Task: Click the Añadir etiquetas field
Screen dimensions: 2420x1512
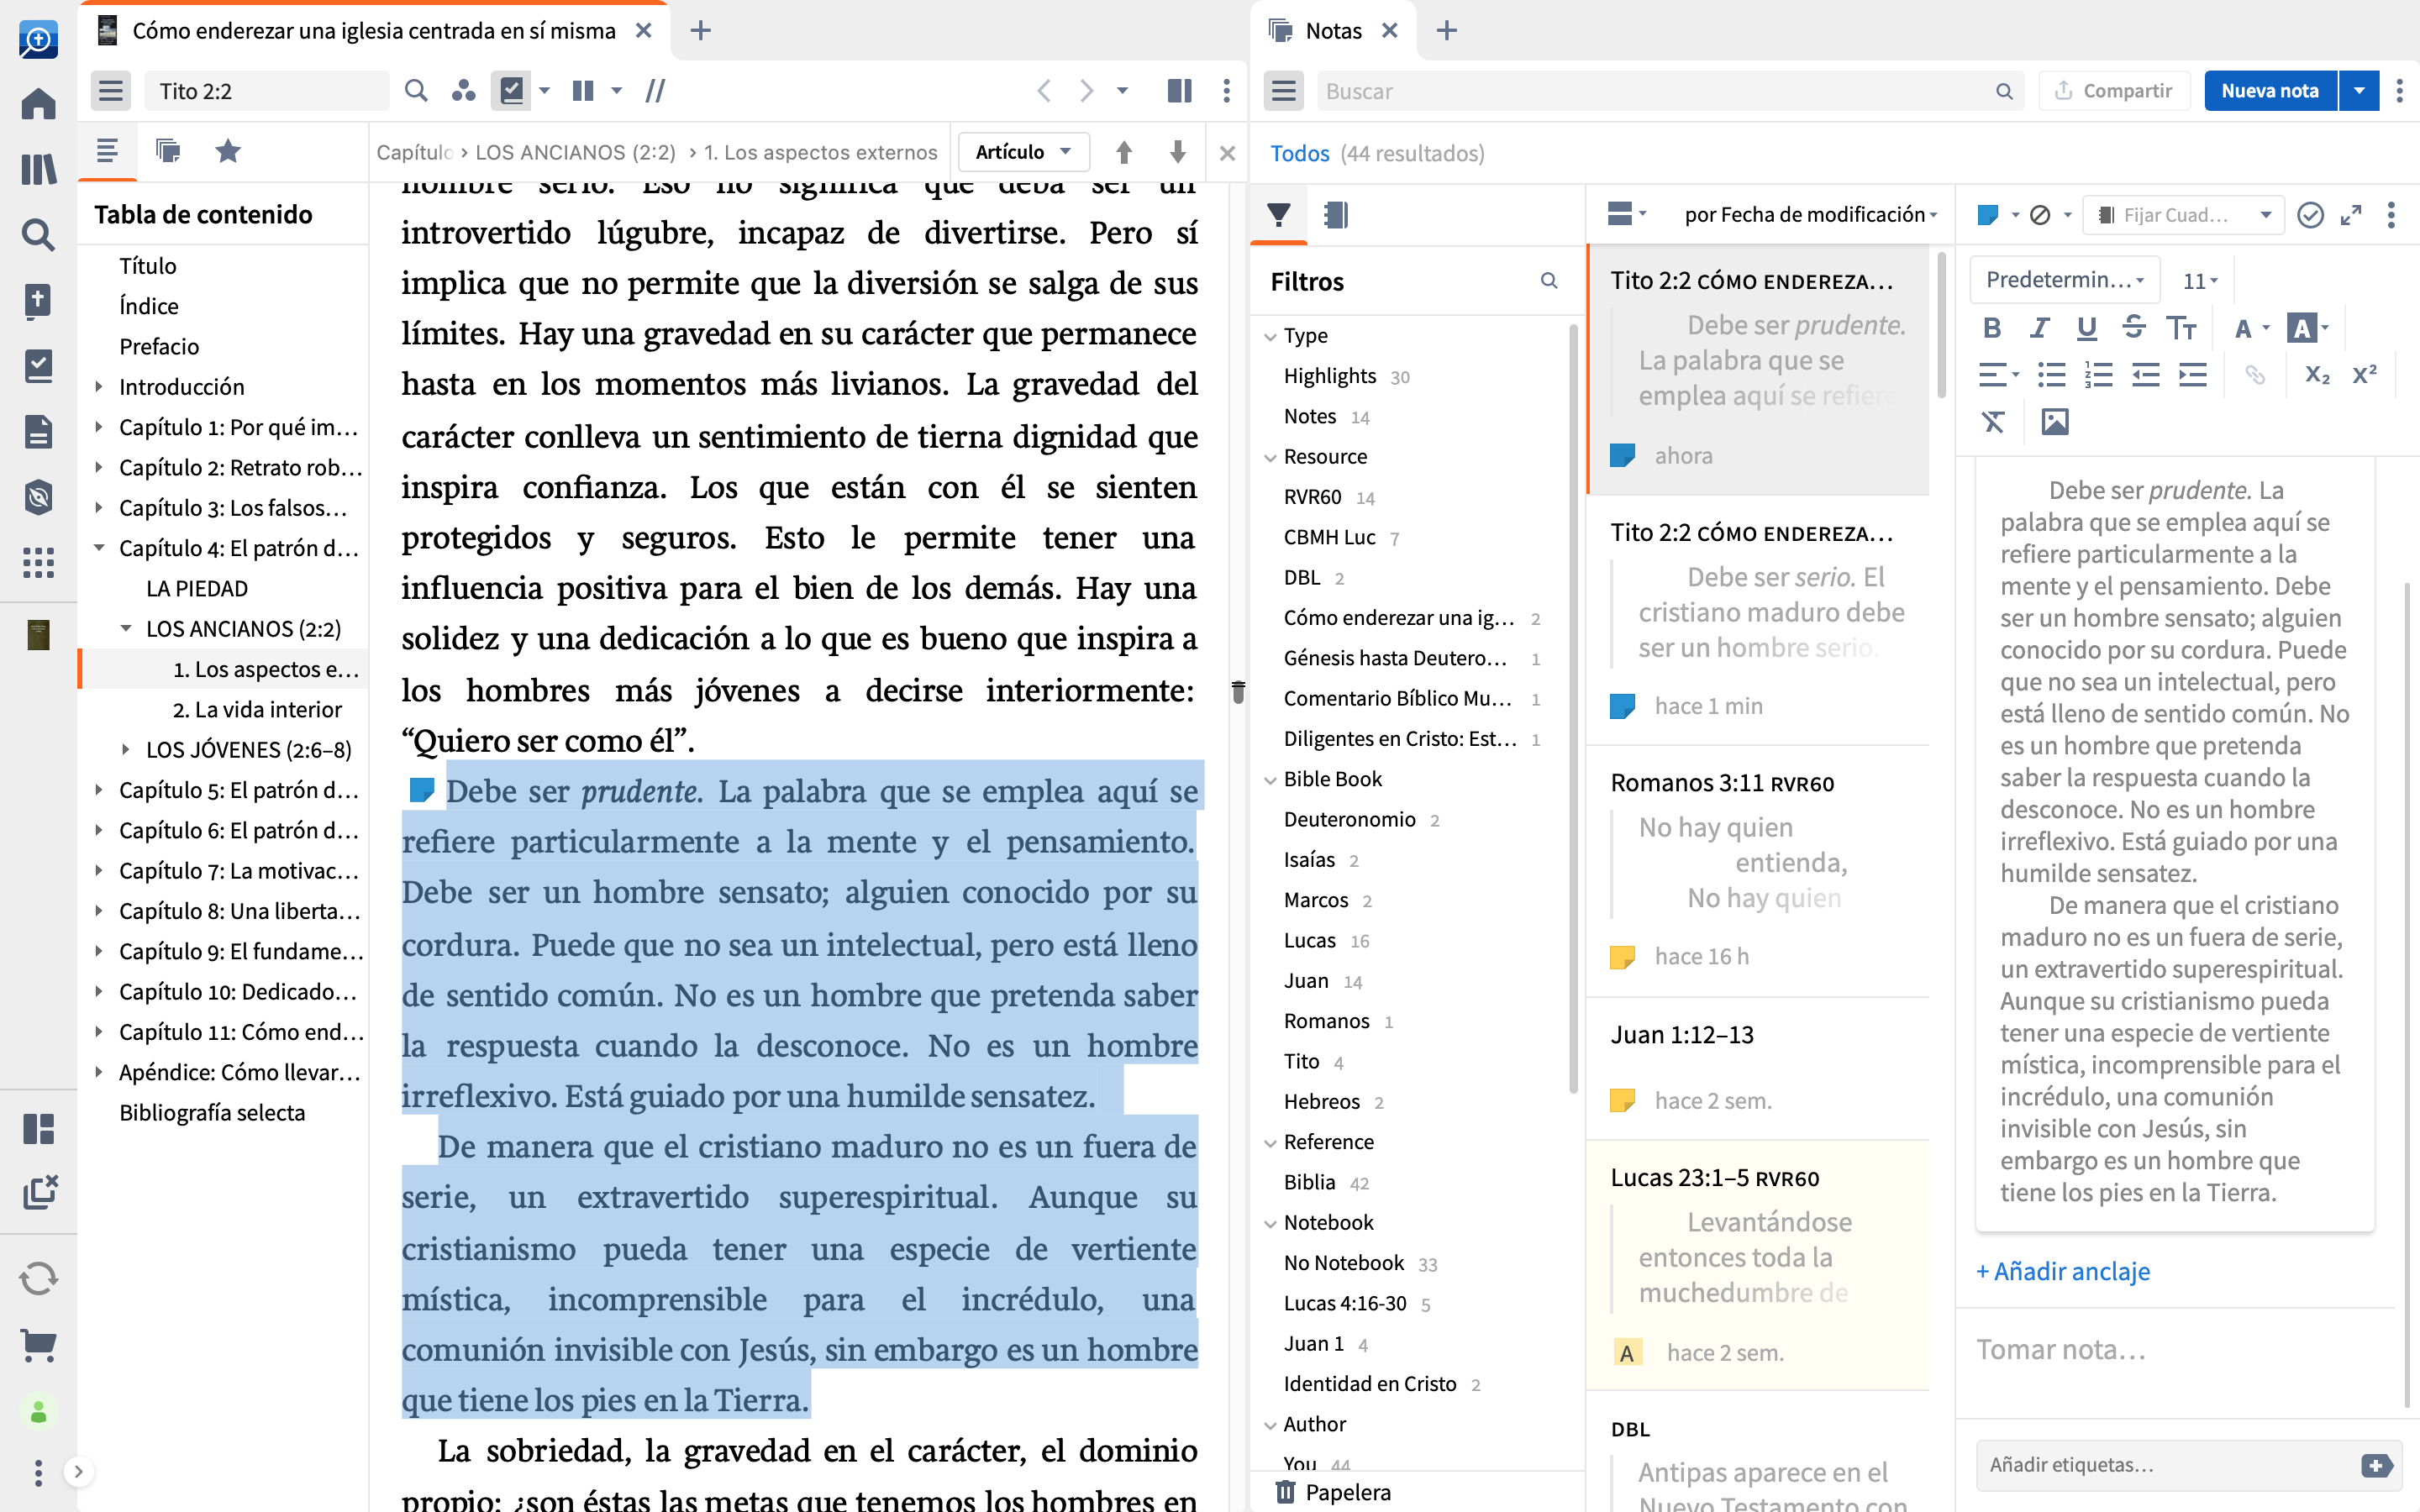Action: point(2165,1465)
